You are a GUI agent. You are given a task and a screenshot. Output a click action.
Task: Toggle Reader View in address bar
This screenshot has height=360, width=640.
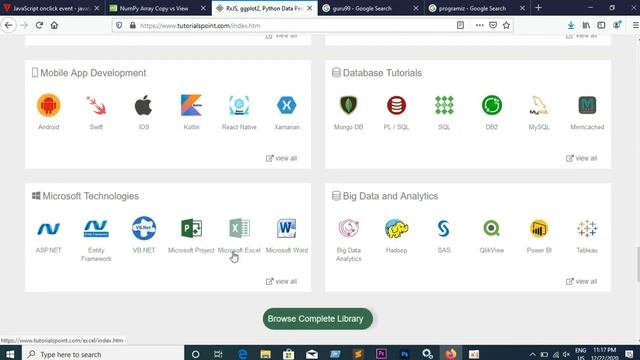click(460, 25)
